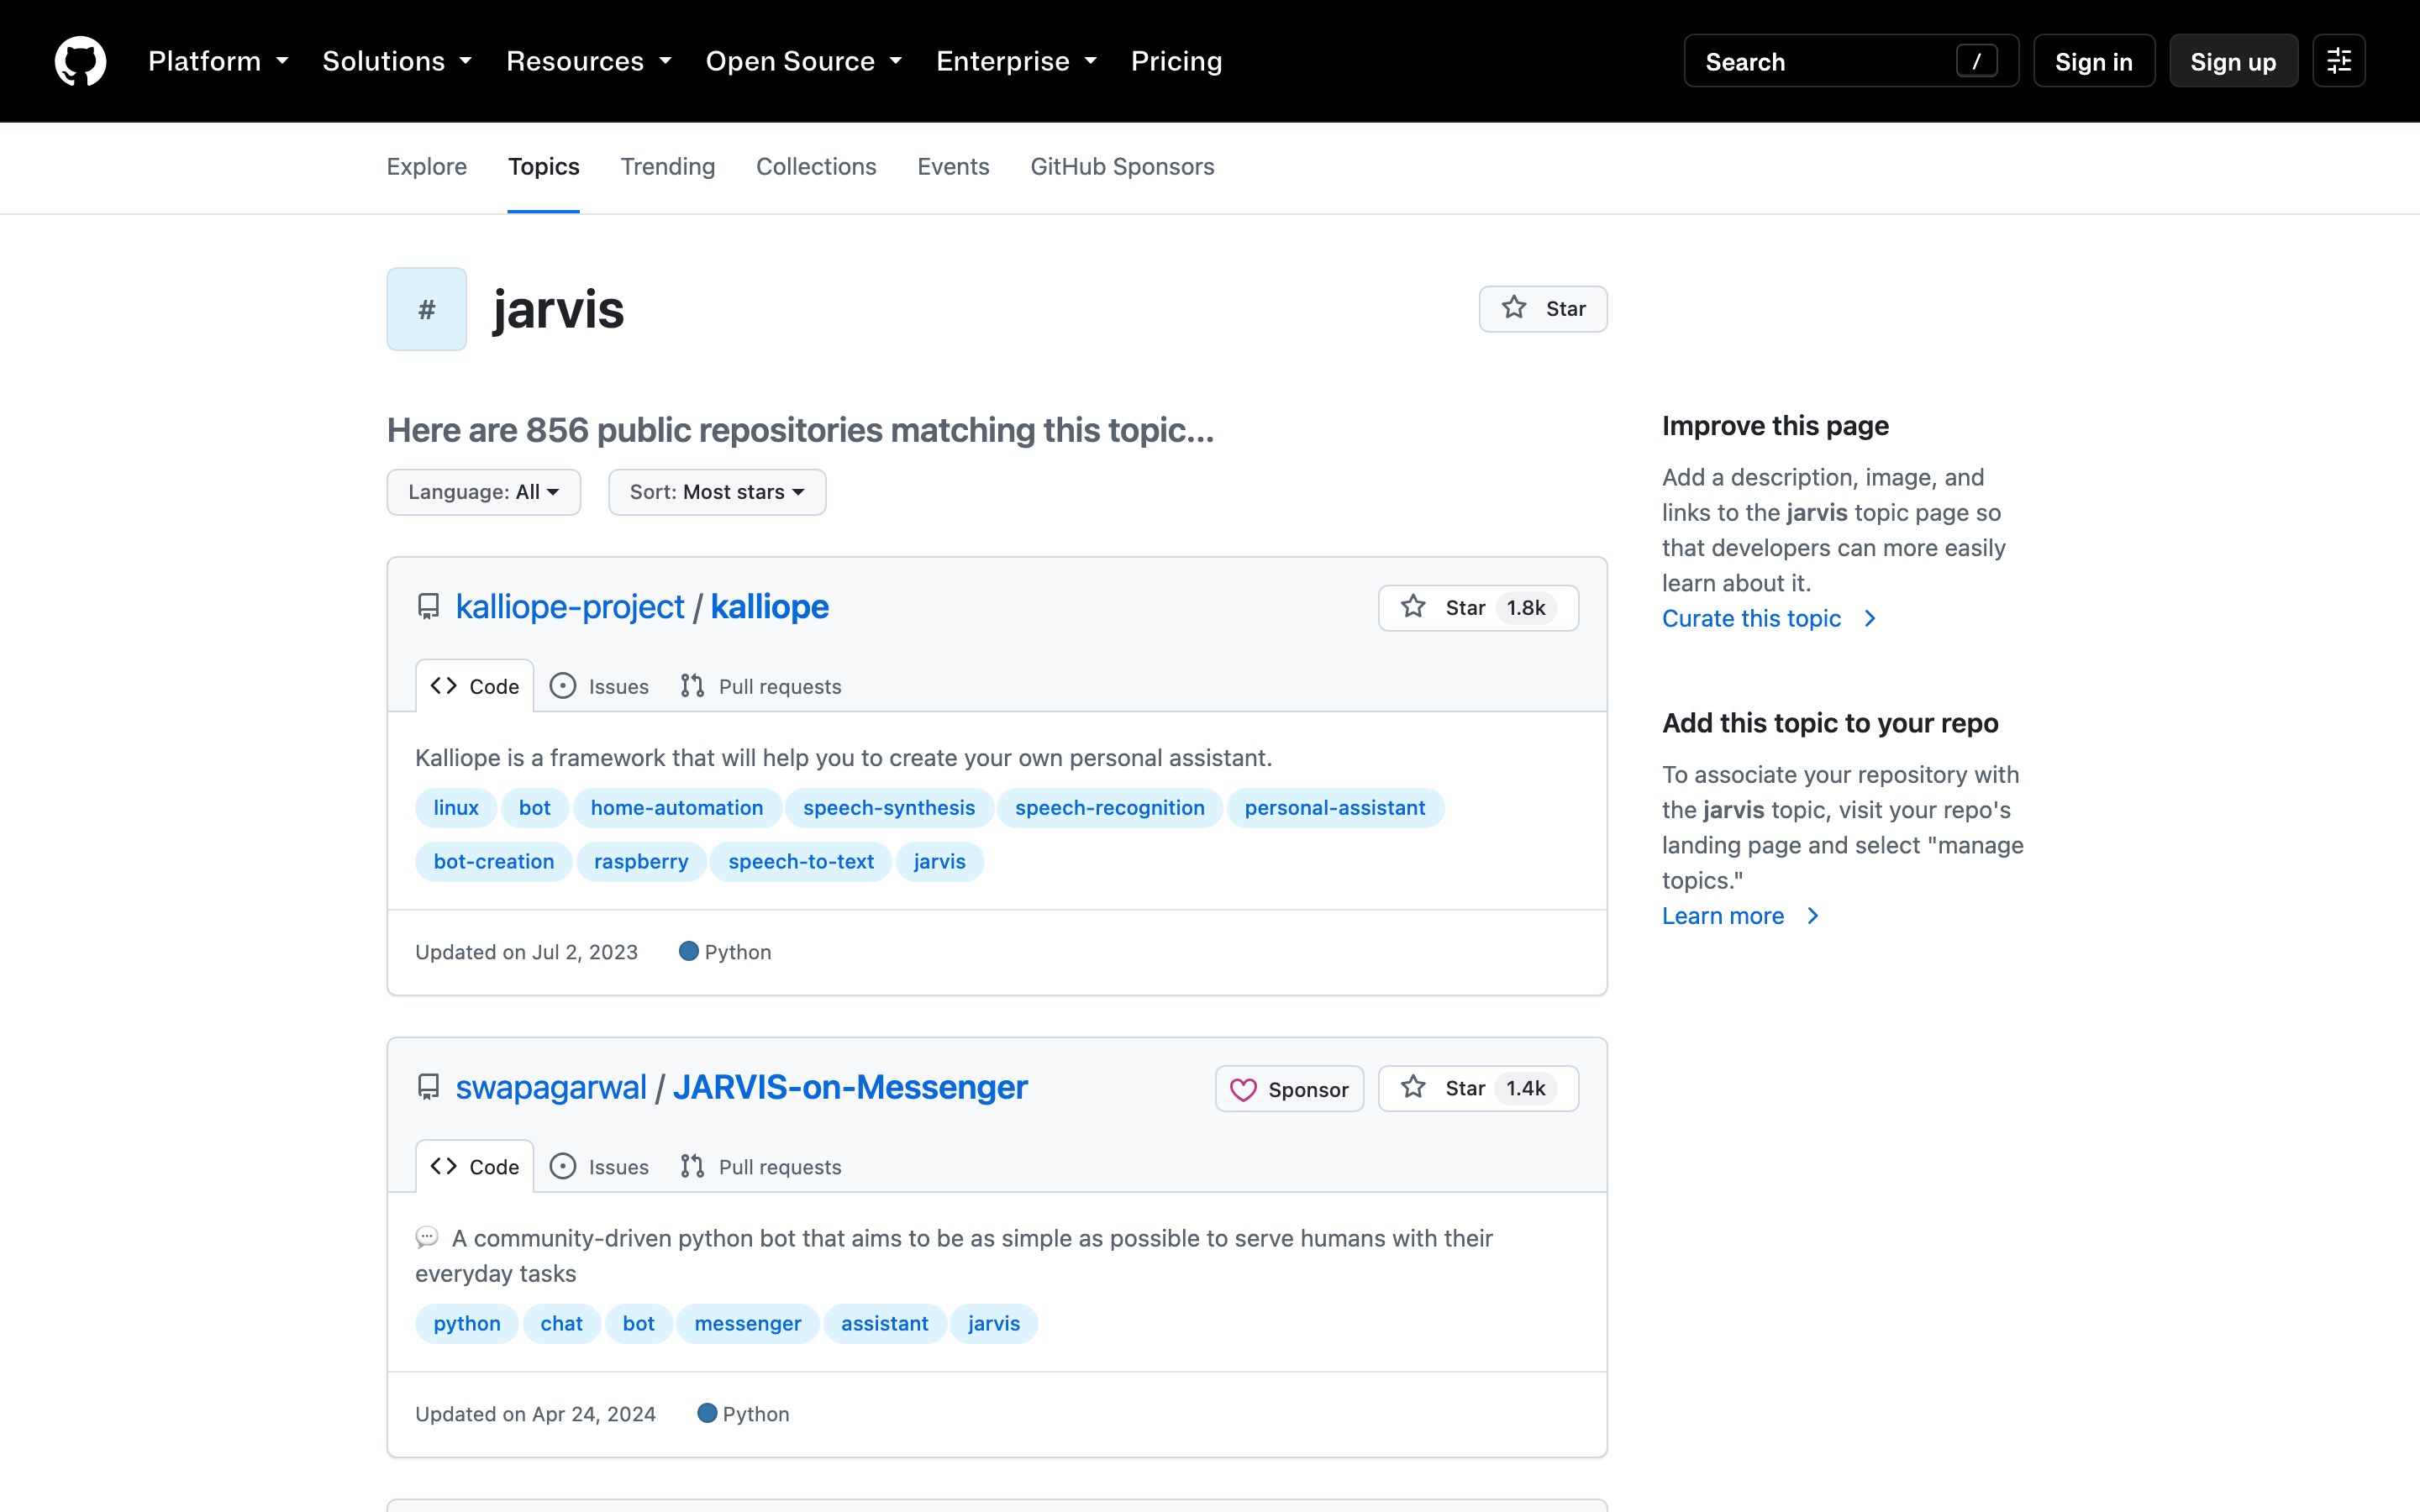Click the hashtag topic icon beside jarvis
Image resolution: width=2420 pixels, height=1512 pixels.
[427, 309]
